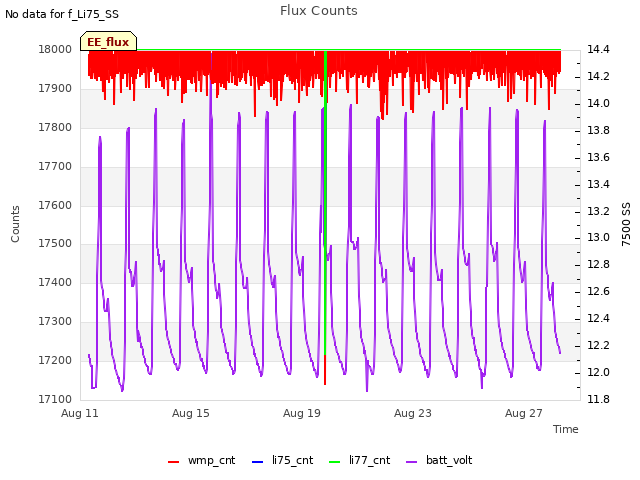Click the 12.0 right axis tick label
This screenshot has width=640, height=480.
point(598,372)
